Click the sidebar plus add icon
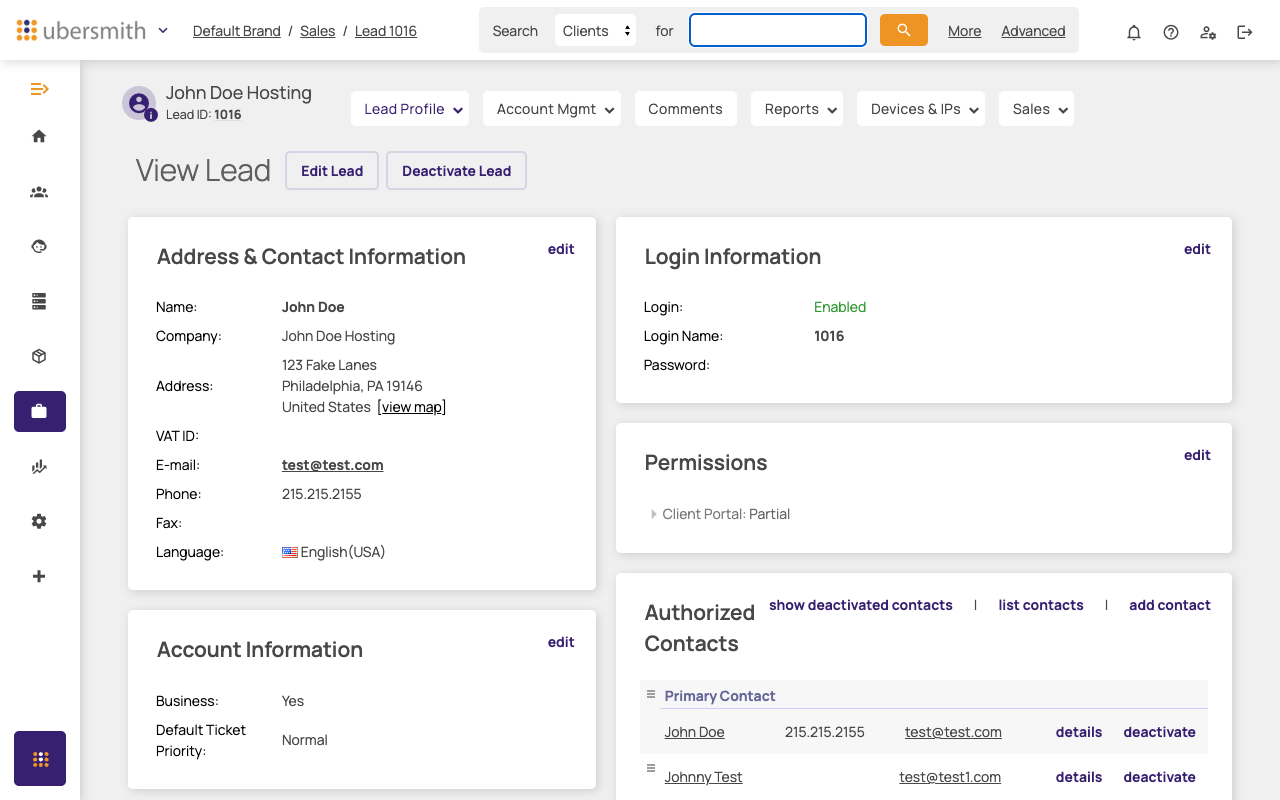 click(39, 576)
